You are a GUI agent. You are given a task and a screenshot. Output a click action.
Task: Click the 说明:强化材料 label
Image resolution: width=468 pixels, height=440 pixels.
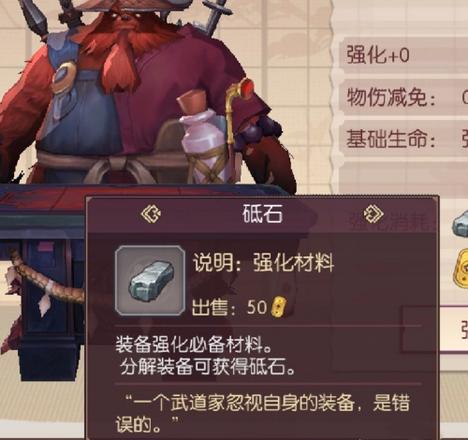tap(263, 263)
